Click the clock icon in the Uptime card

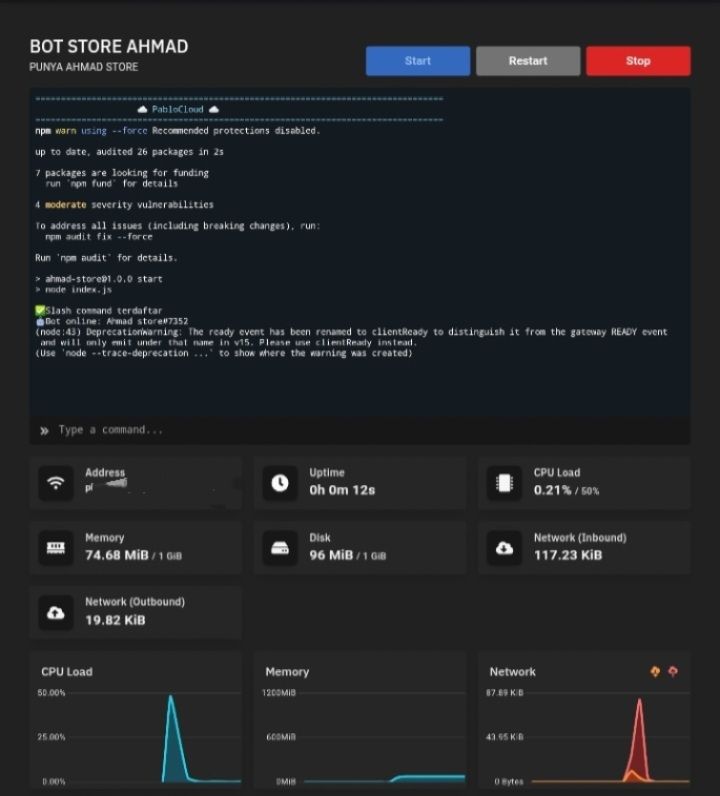click(x=280, y=484)
